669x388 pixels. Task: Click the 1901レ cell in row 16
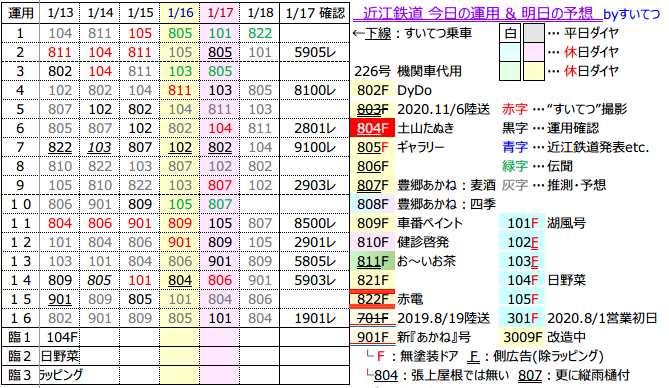(x=315, y=318)
